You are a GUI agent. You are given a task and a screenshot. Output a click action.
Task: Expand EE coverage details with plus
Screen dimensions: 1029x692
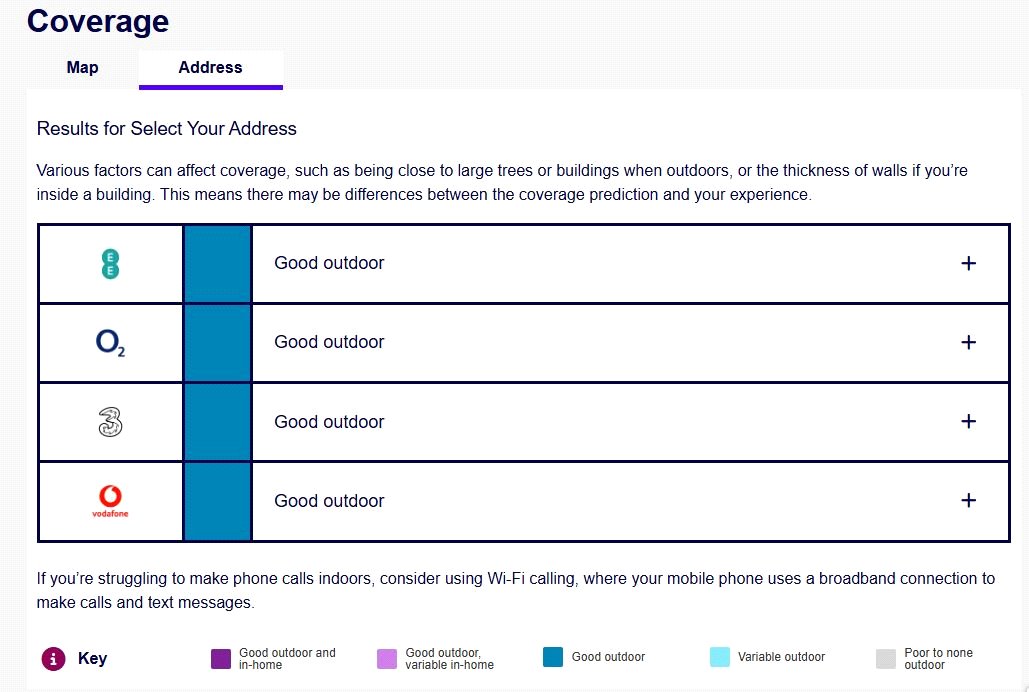tap(968, 264)
